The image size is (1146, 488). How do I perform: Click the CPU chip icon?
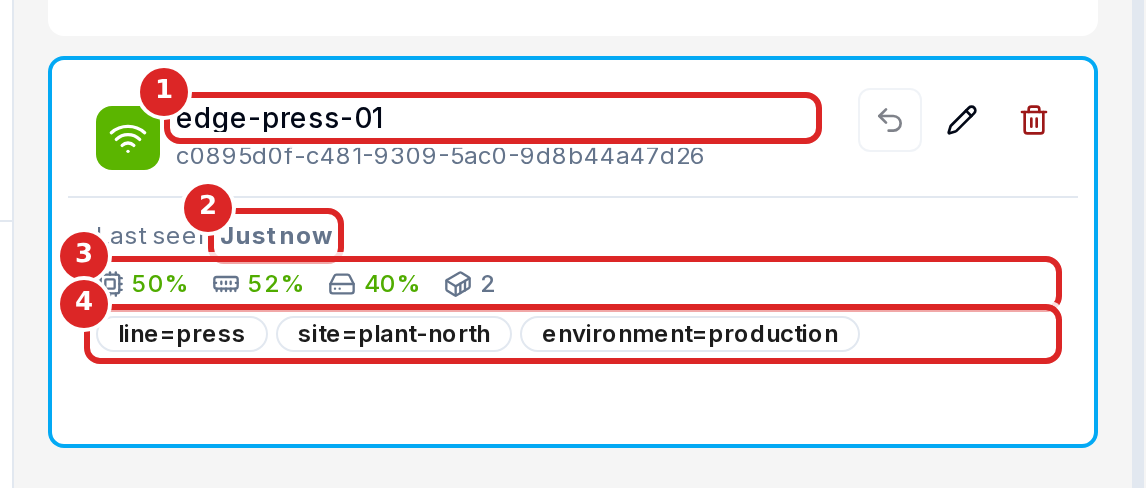112,283
